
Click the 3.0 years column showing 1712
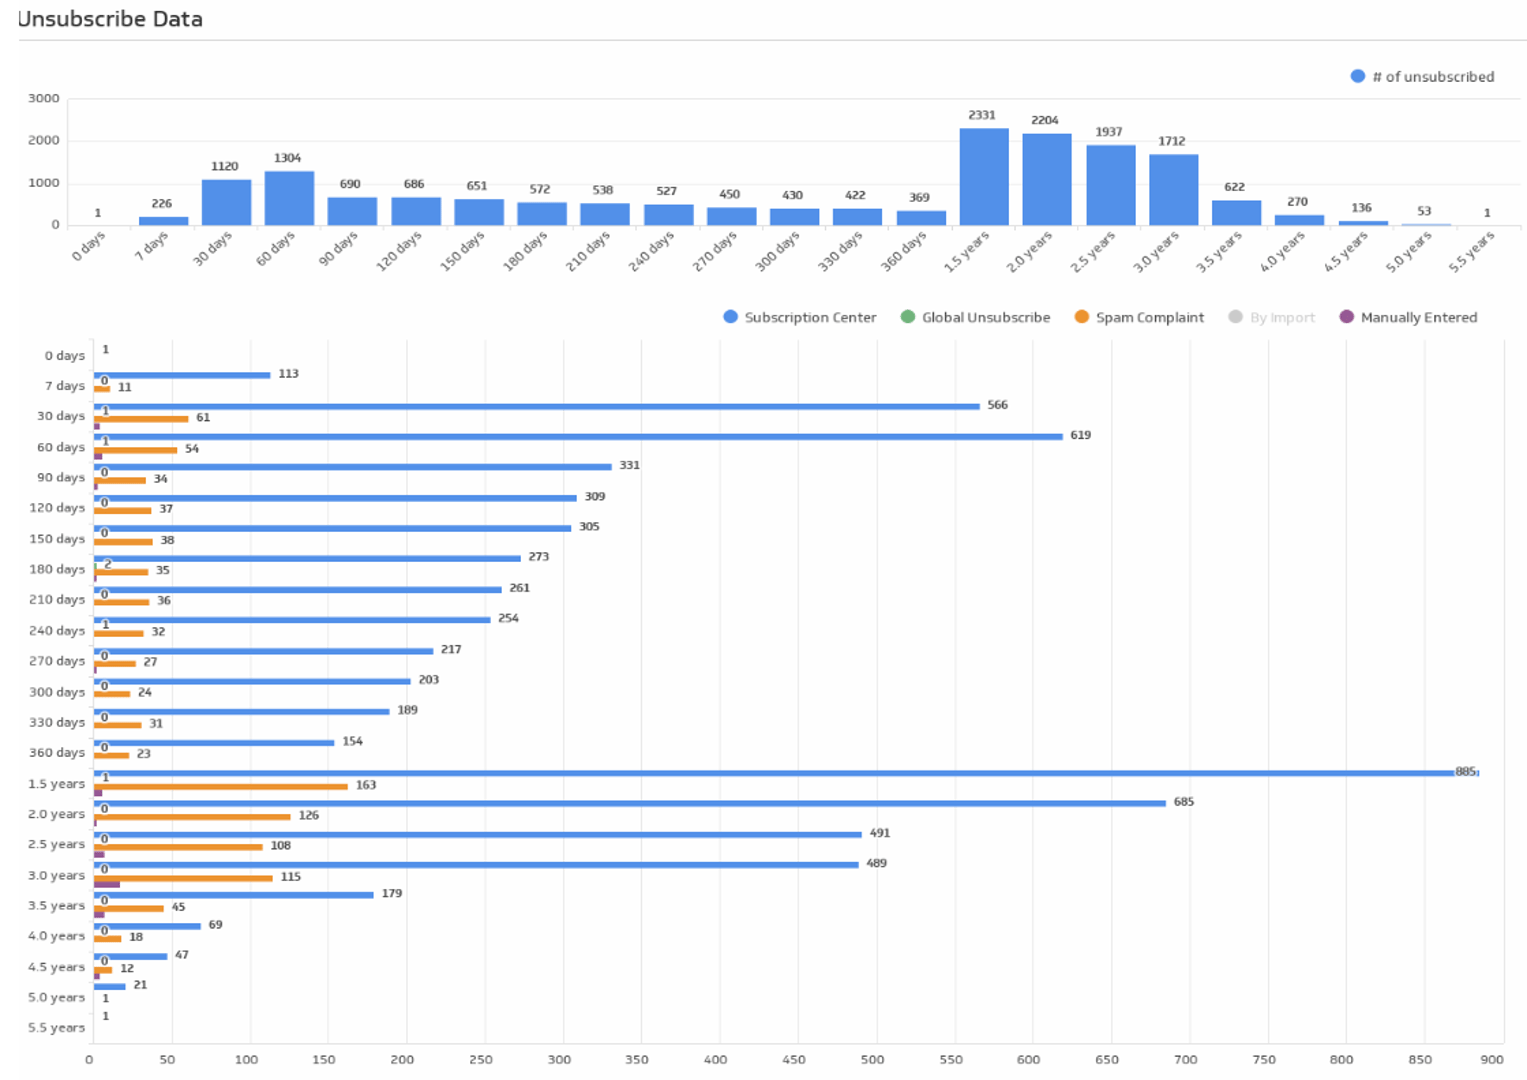[x=1173, y=190]
